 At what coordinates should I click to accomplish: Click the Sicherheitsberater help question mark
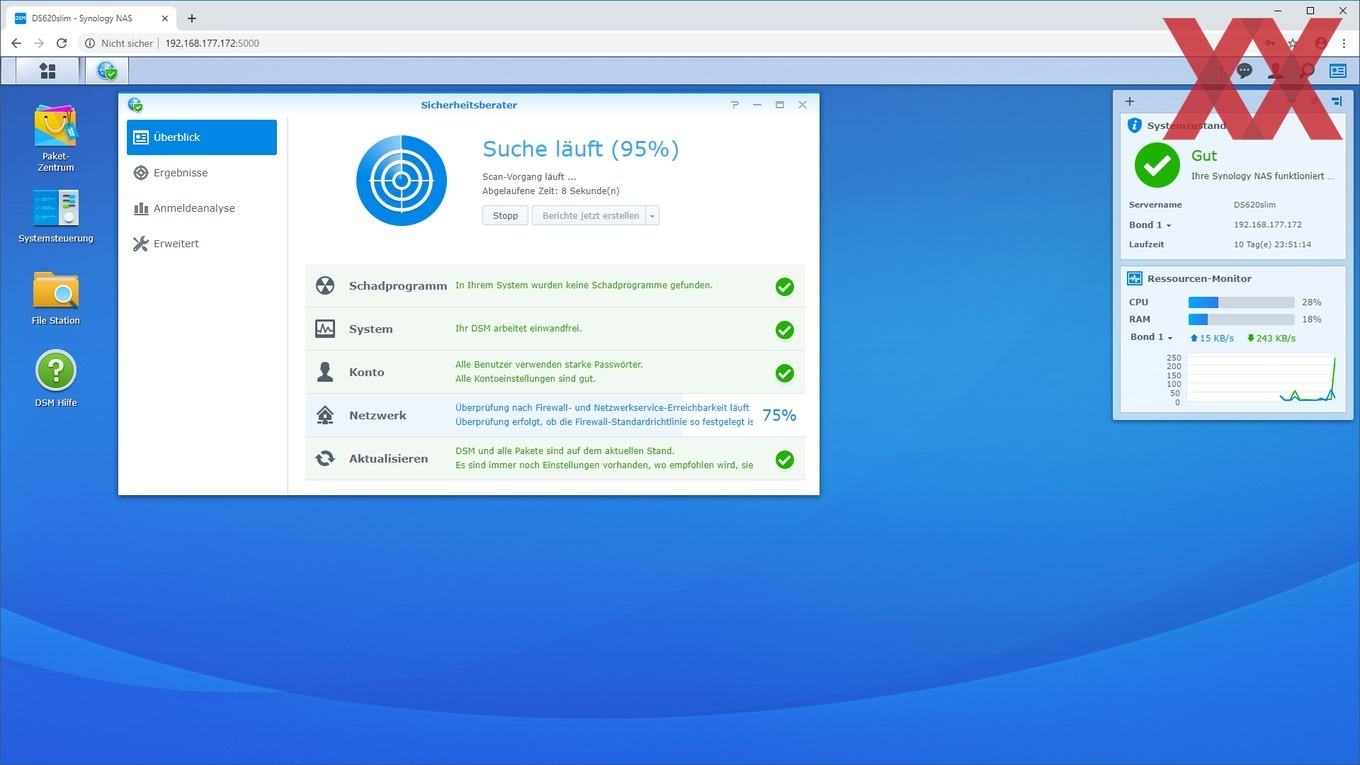tap(734, 105)
